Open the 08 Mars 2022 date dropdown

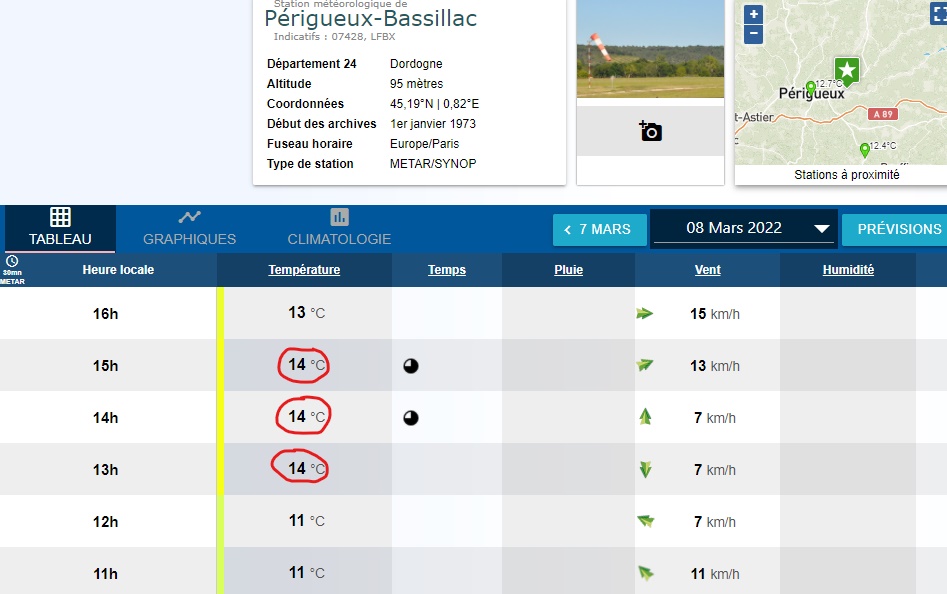(743, 228)
